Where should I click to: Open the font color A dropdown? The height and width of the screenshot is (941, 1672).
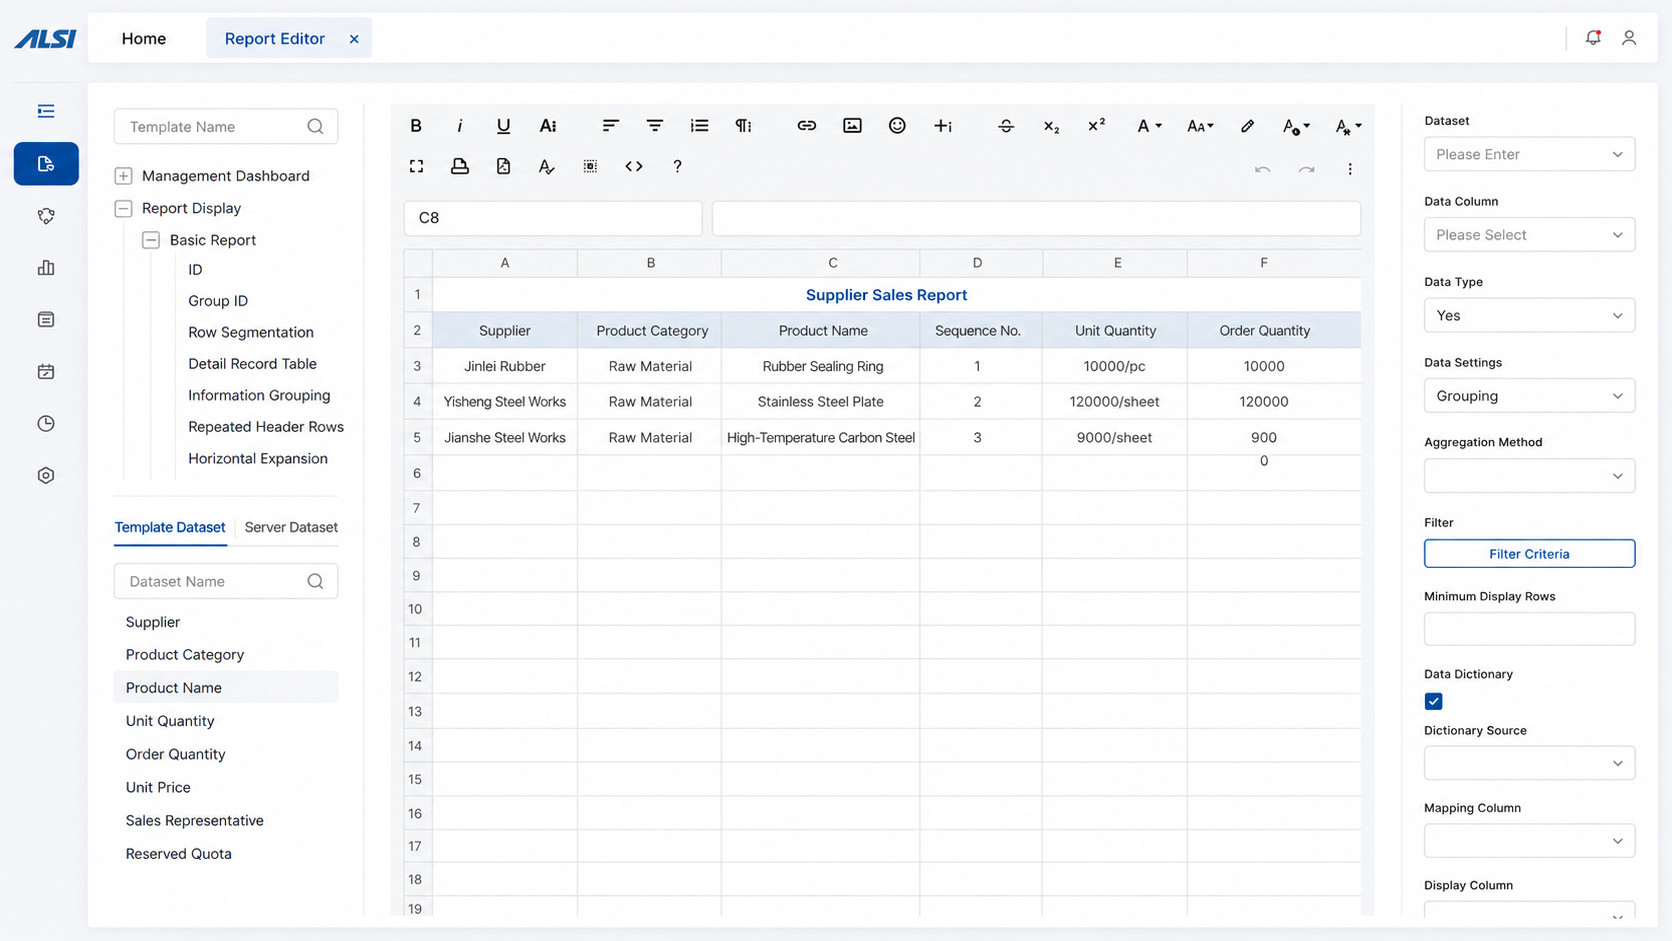[1149, 126]
